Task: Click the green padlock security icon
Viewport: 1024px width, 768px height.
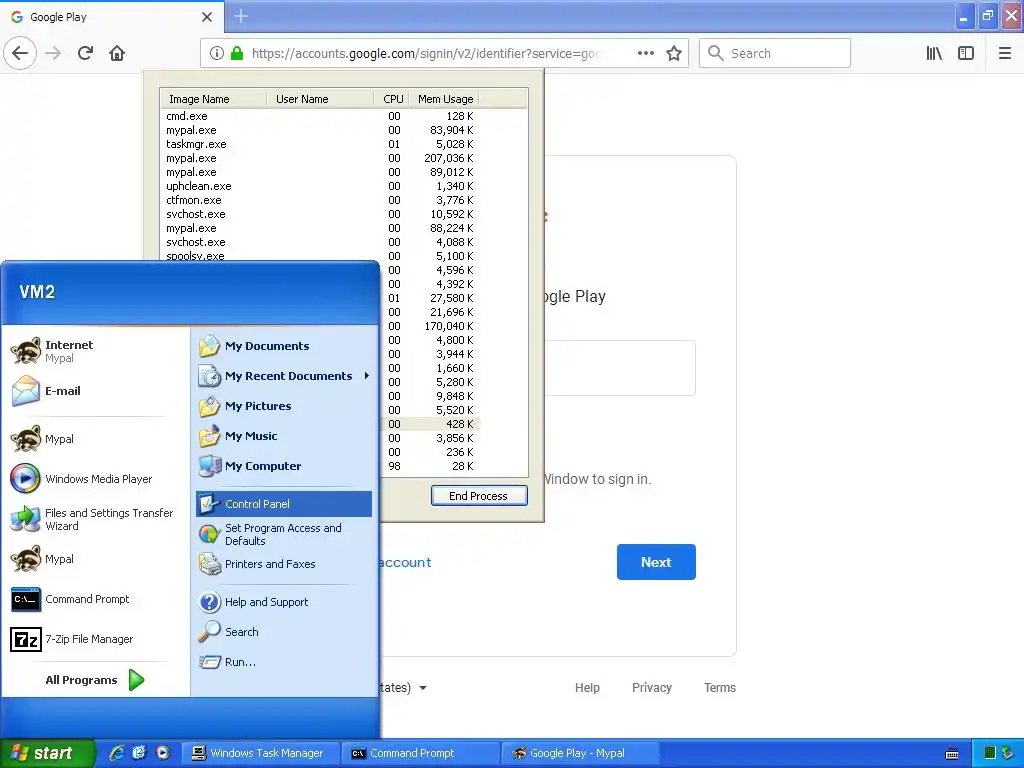Action: [x=237, y=54]
